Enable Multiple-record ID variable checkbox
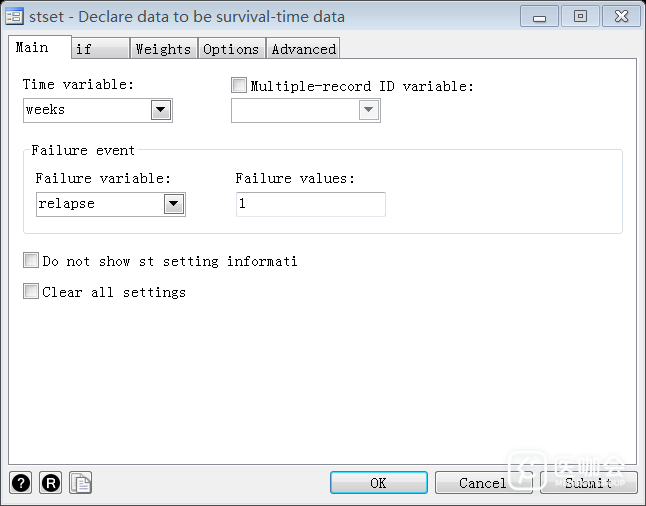The height and width of the screenshot is (506, 646). click(x=239, y=86)
